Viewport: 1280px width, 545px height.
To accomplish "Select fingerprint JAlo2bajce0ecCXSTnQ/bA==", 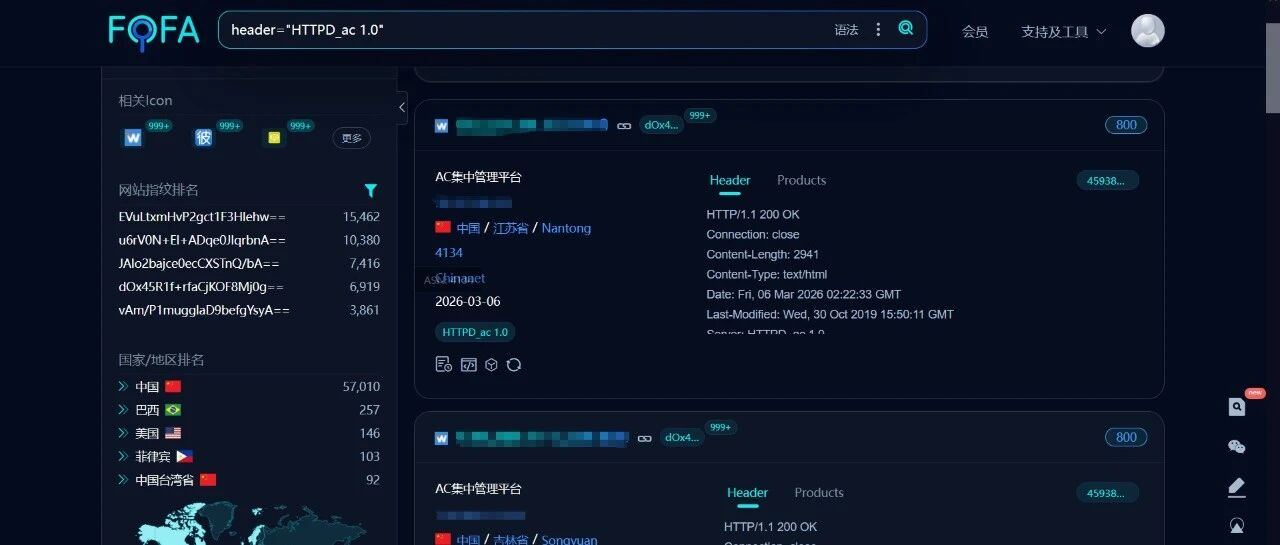I will point(199,263).
